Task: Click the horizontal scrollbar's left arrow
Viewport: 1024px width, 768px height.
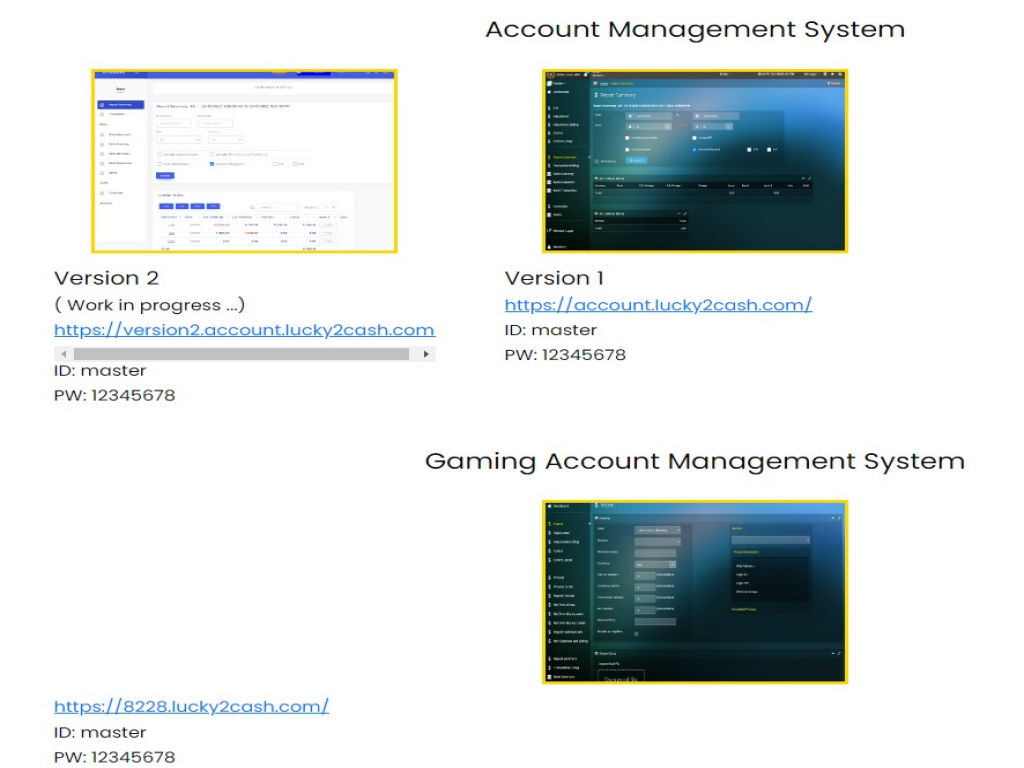Action: (63, 354)
